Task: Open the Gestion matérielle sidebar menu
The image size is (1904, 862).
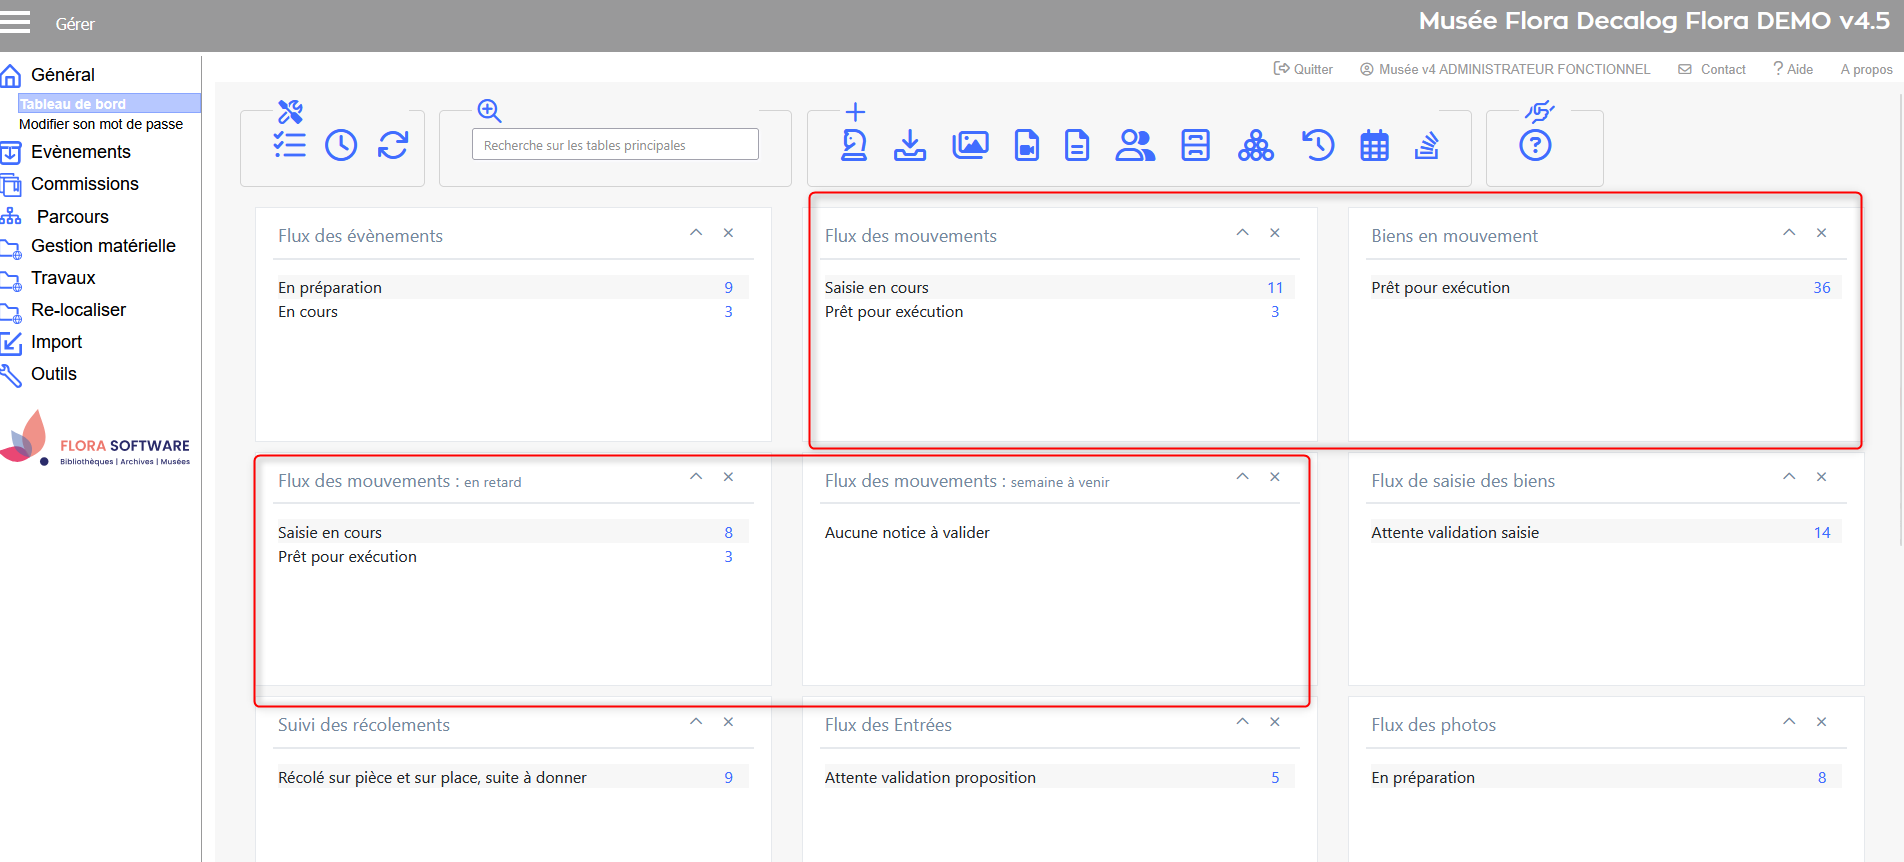Action: click(103, 246)
